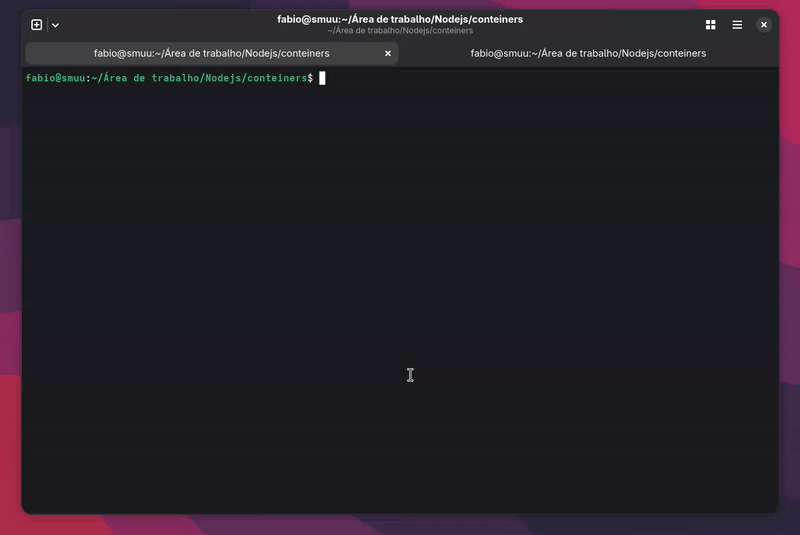The width and height of the screenshot is (800, 535).
Task: Show the tab overview grid
Action: pyautogui.click(x=710, y=24)
